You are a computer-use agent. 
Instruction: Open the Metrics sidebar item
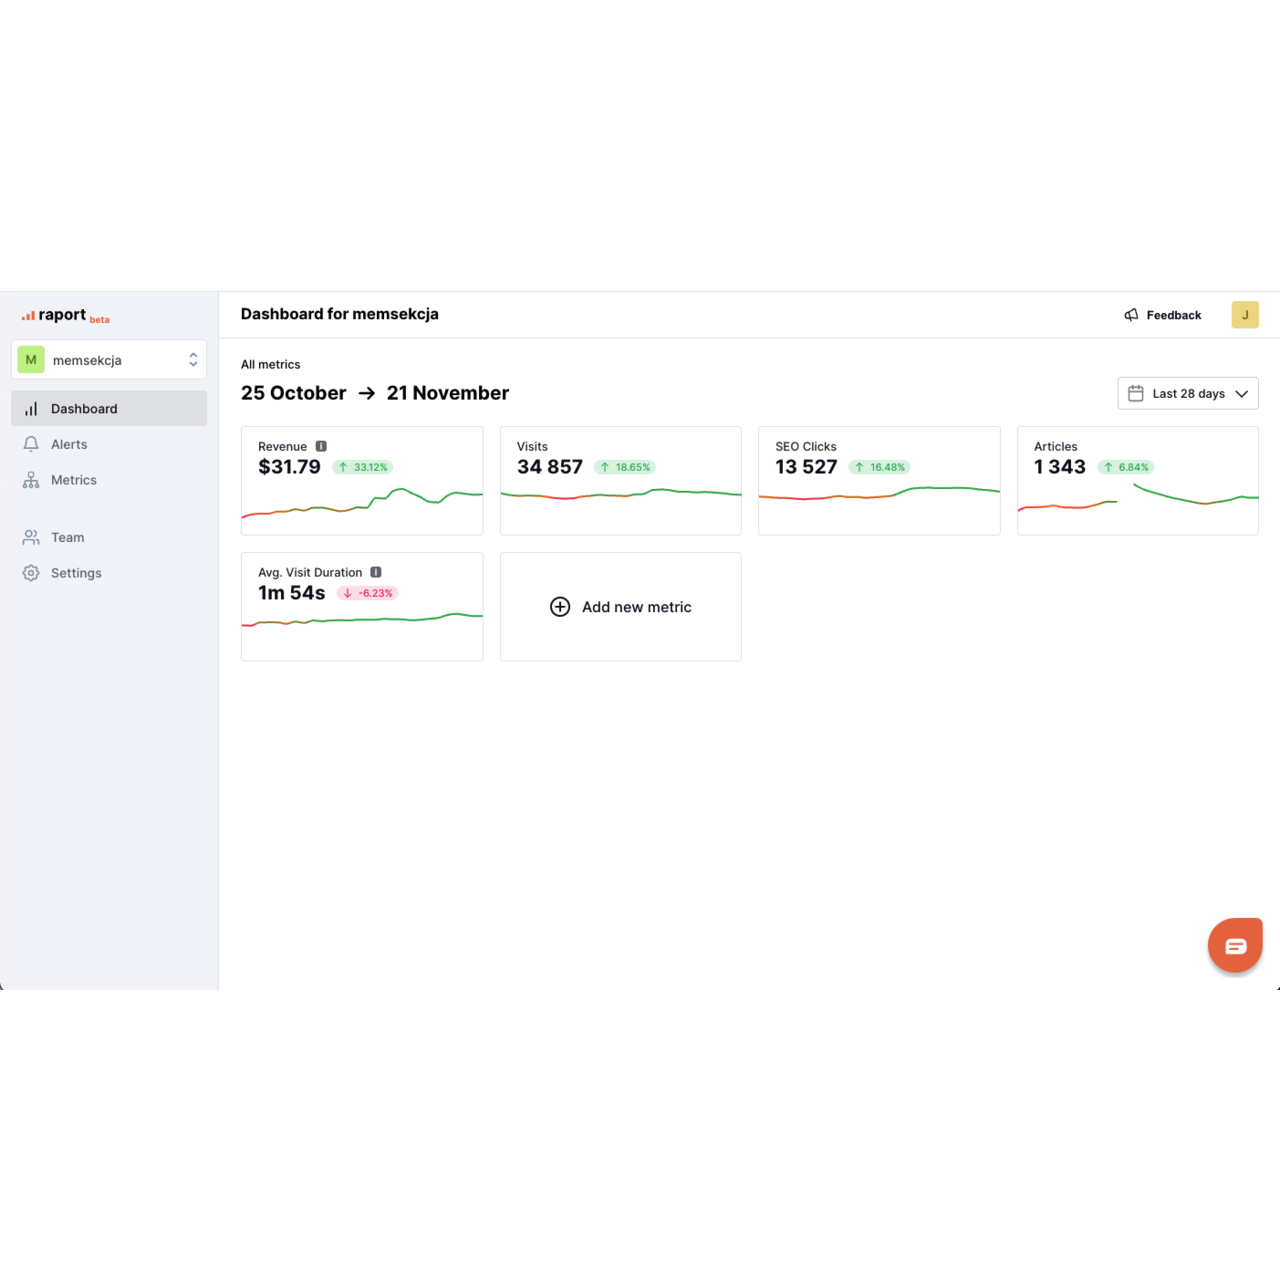(73, 480)
